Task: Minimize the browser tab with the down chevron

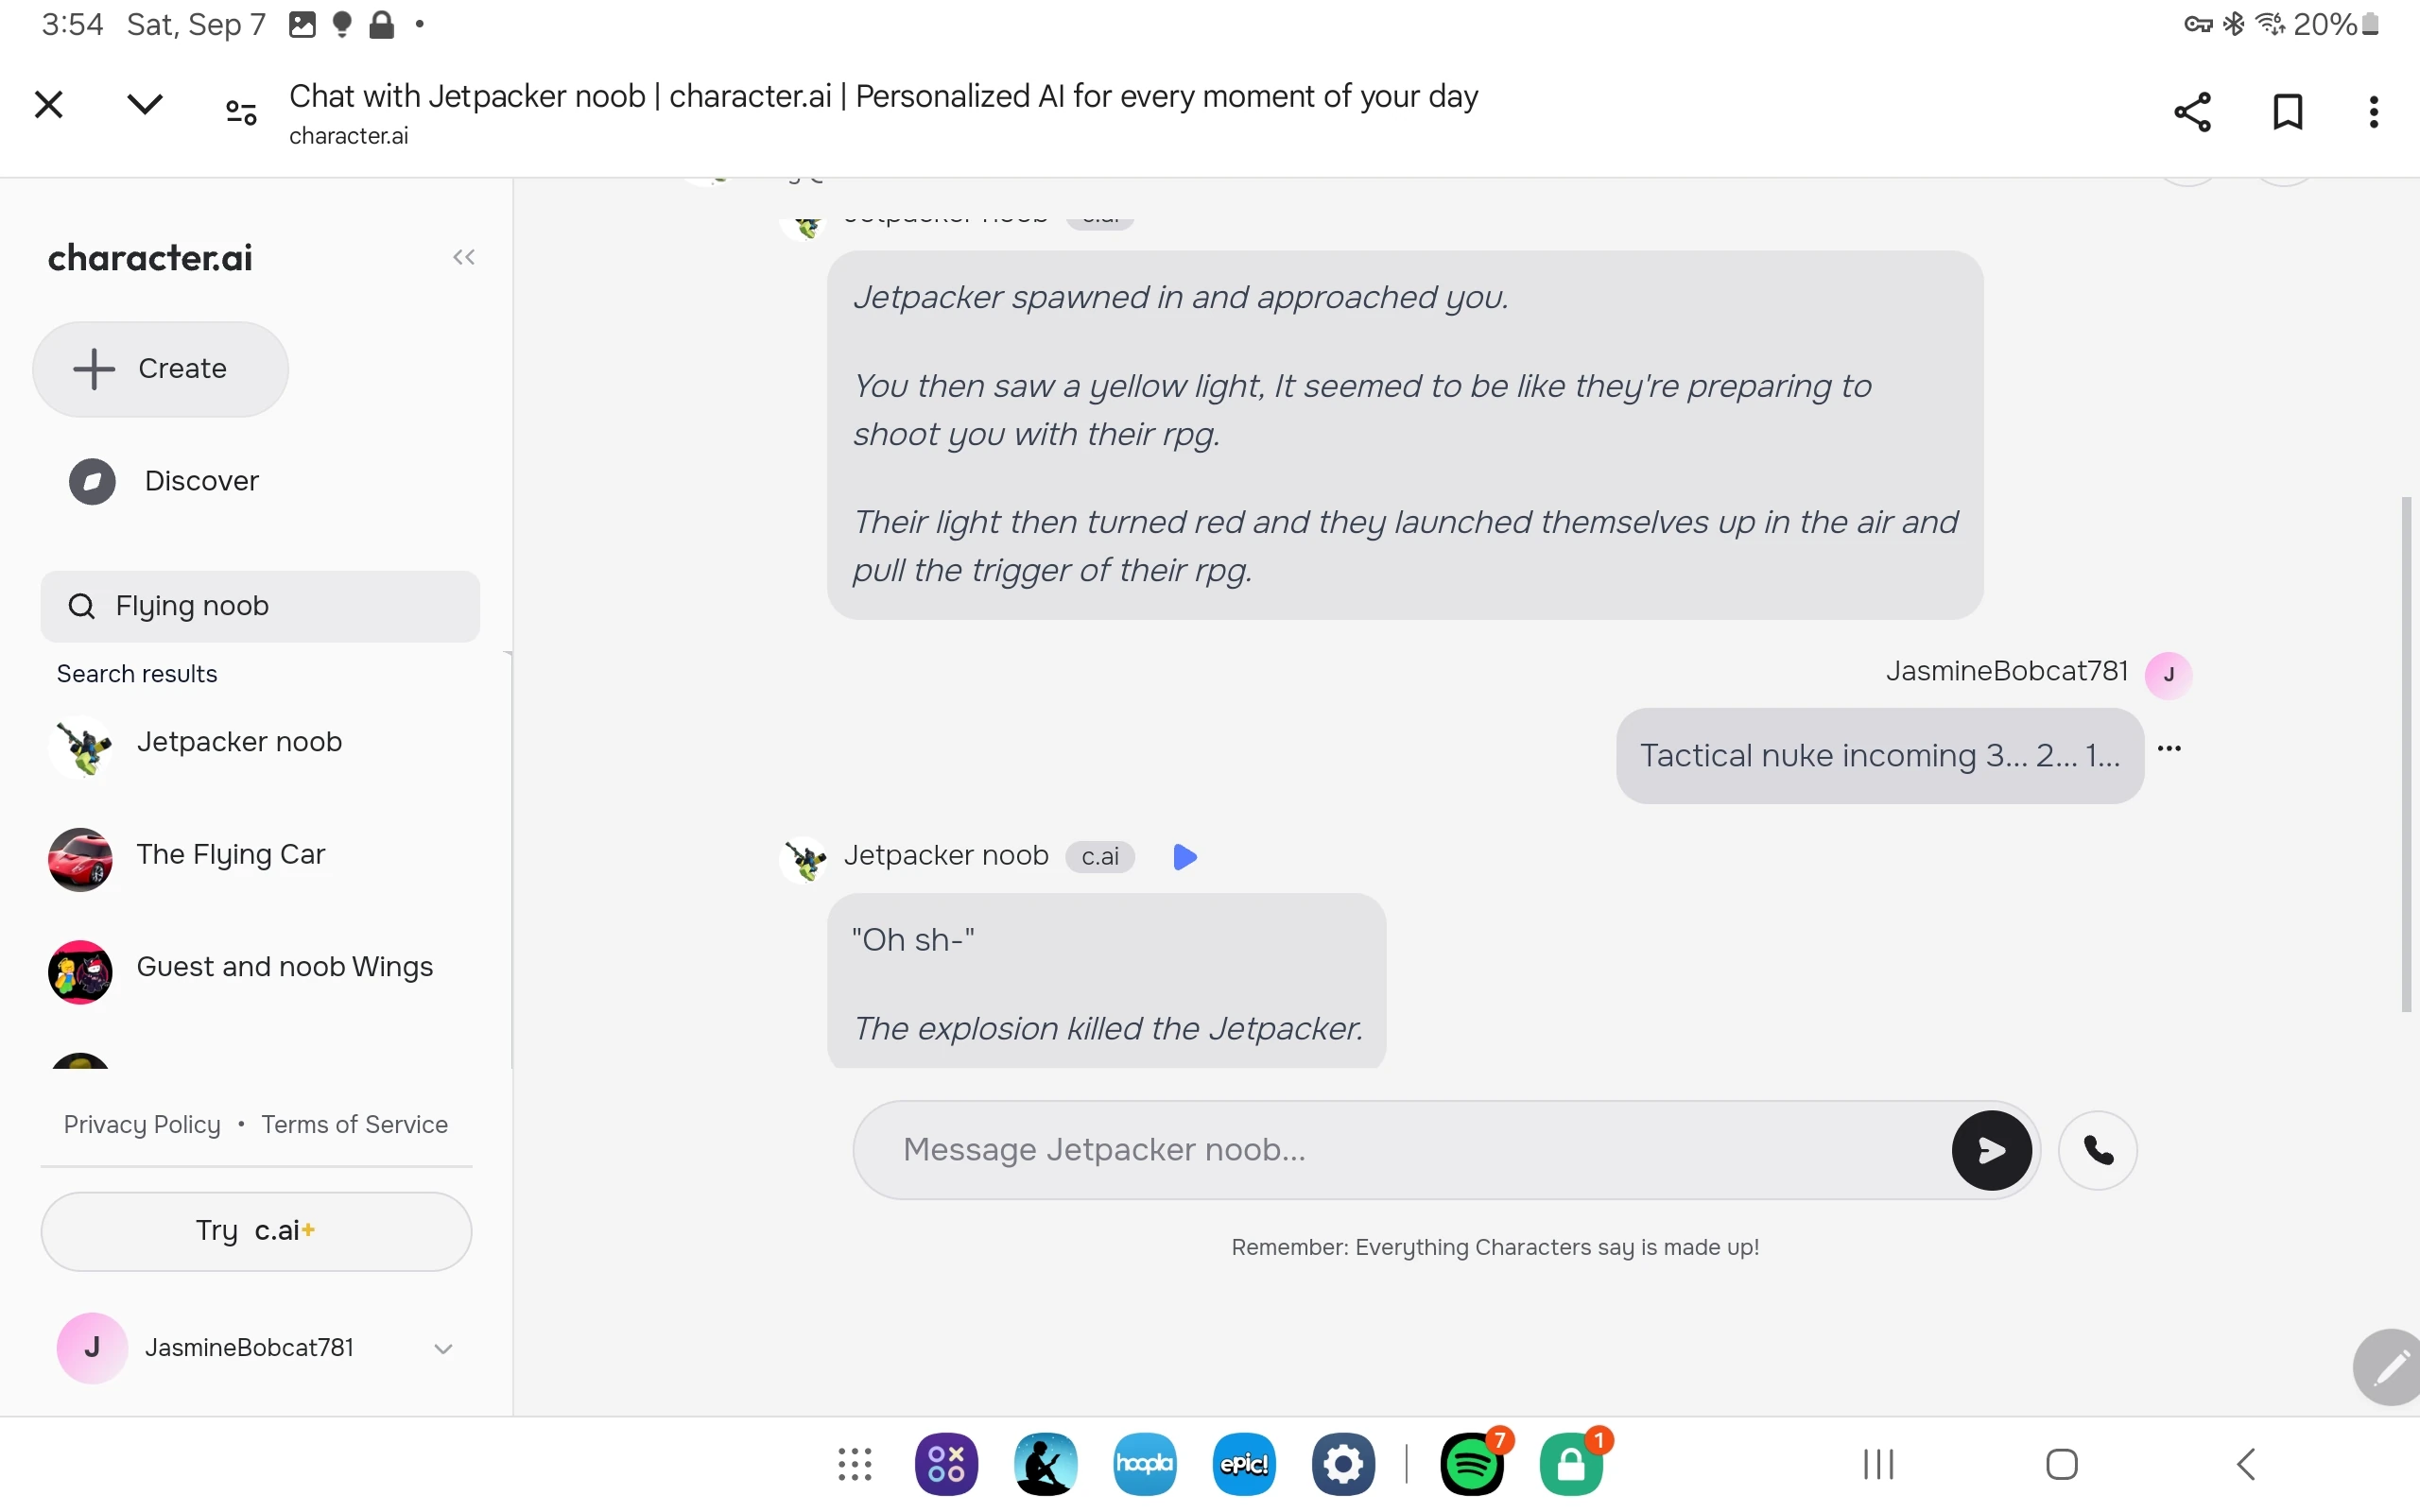Action: pos(145,104)
